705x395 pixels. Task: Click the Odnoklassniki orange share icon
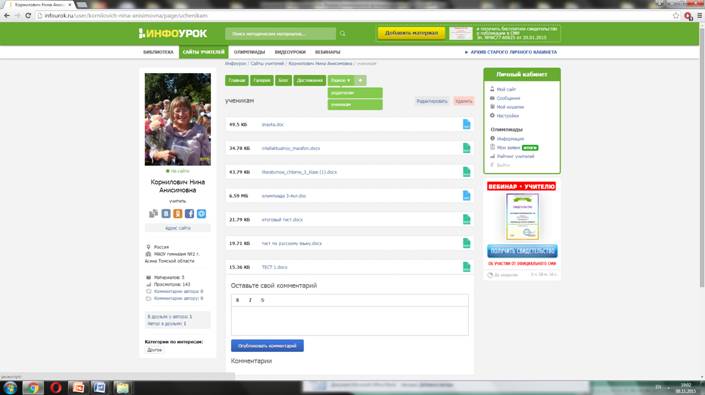click(178, 213)
